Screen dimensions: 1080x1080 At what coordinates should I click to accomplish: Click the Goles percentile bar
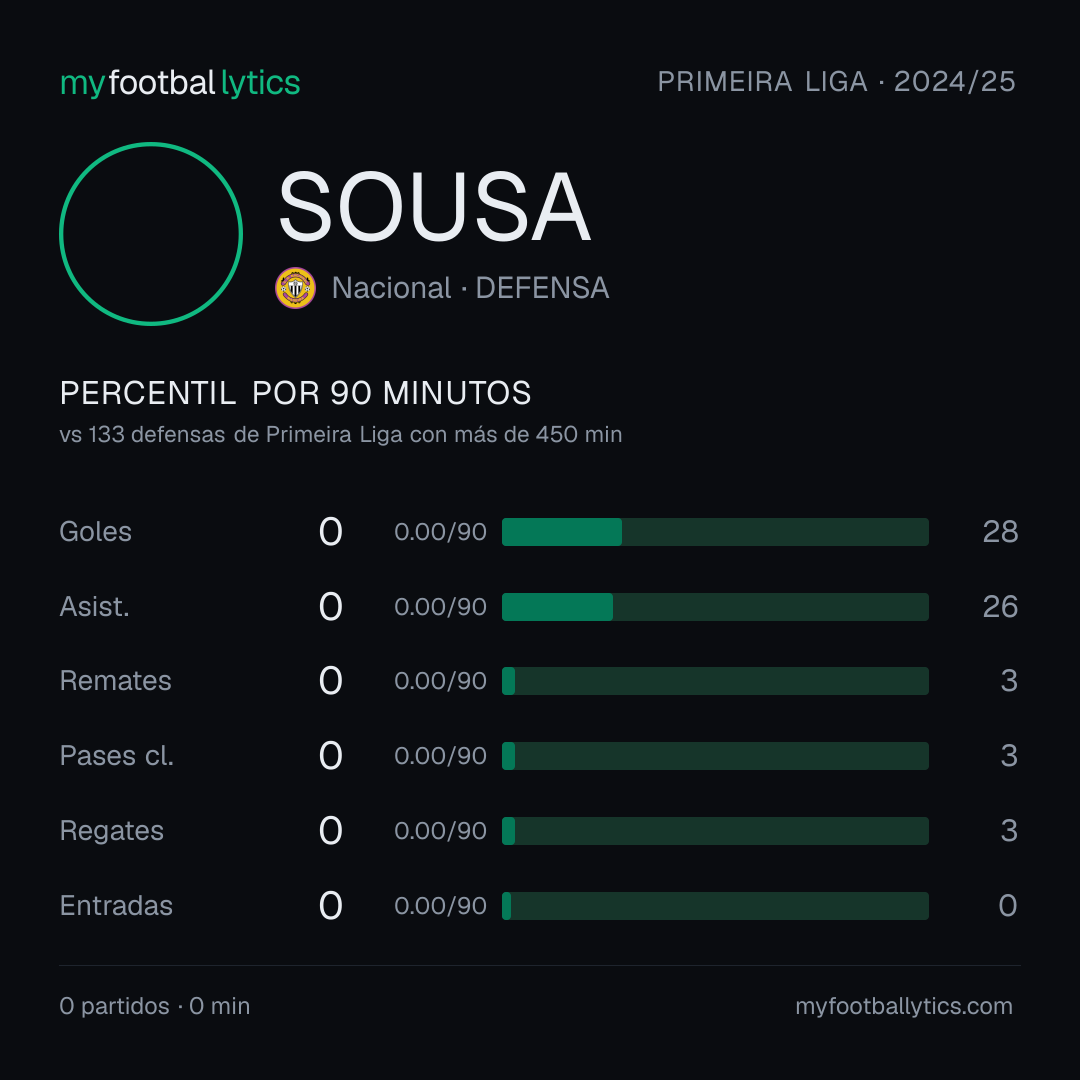715,532
